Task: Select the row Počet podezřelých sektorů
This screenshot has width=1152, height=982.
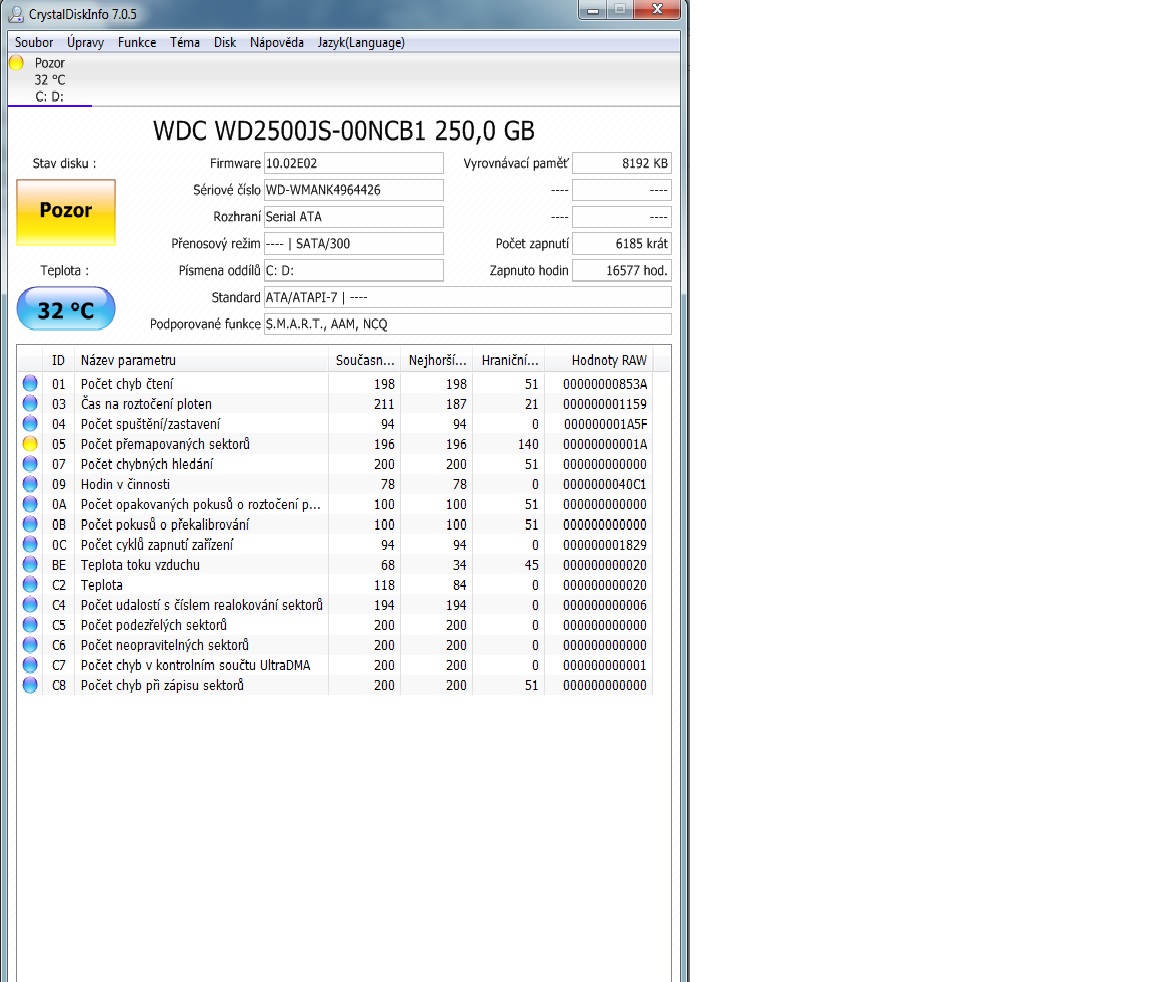Action: pyautogui.click(x=334, y=625)
